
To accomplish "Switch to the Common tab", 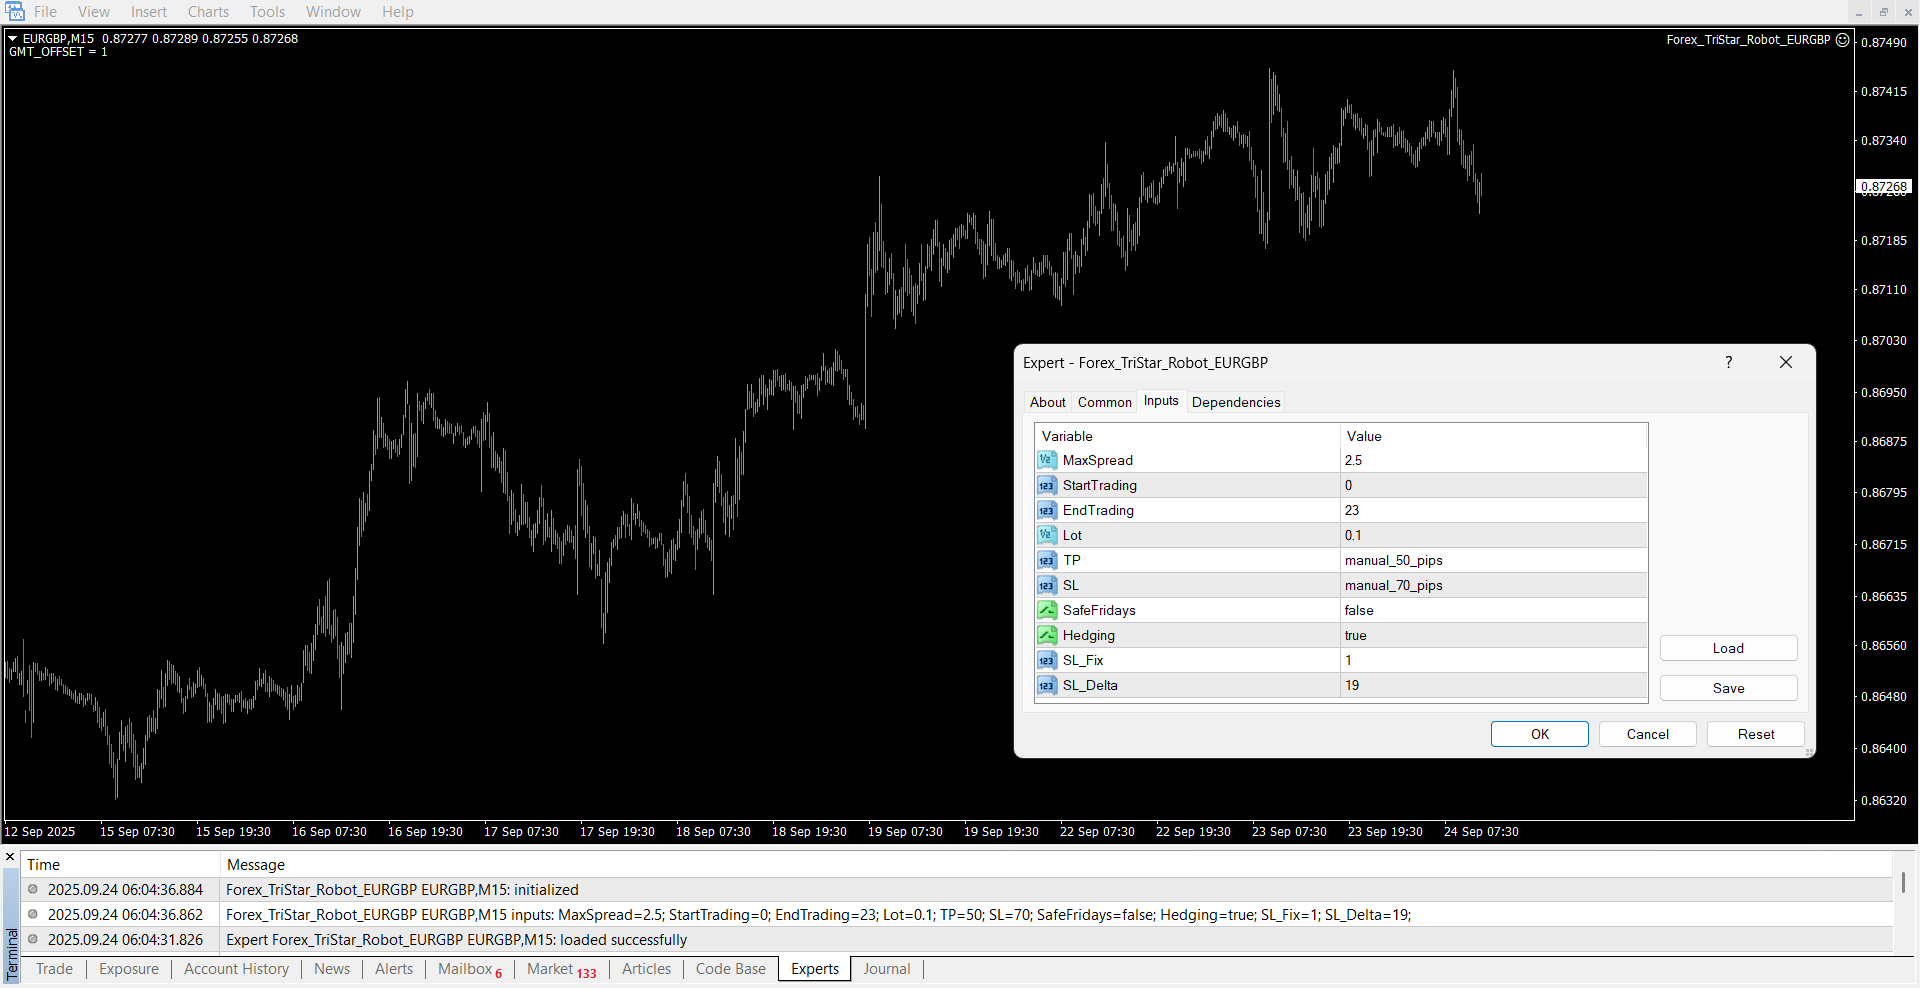I will click(x=1104, y=402).
